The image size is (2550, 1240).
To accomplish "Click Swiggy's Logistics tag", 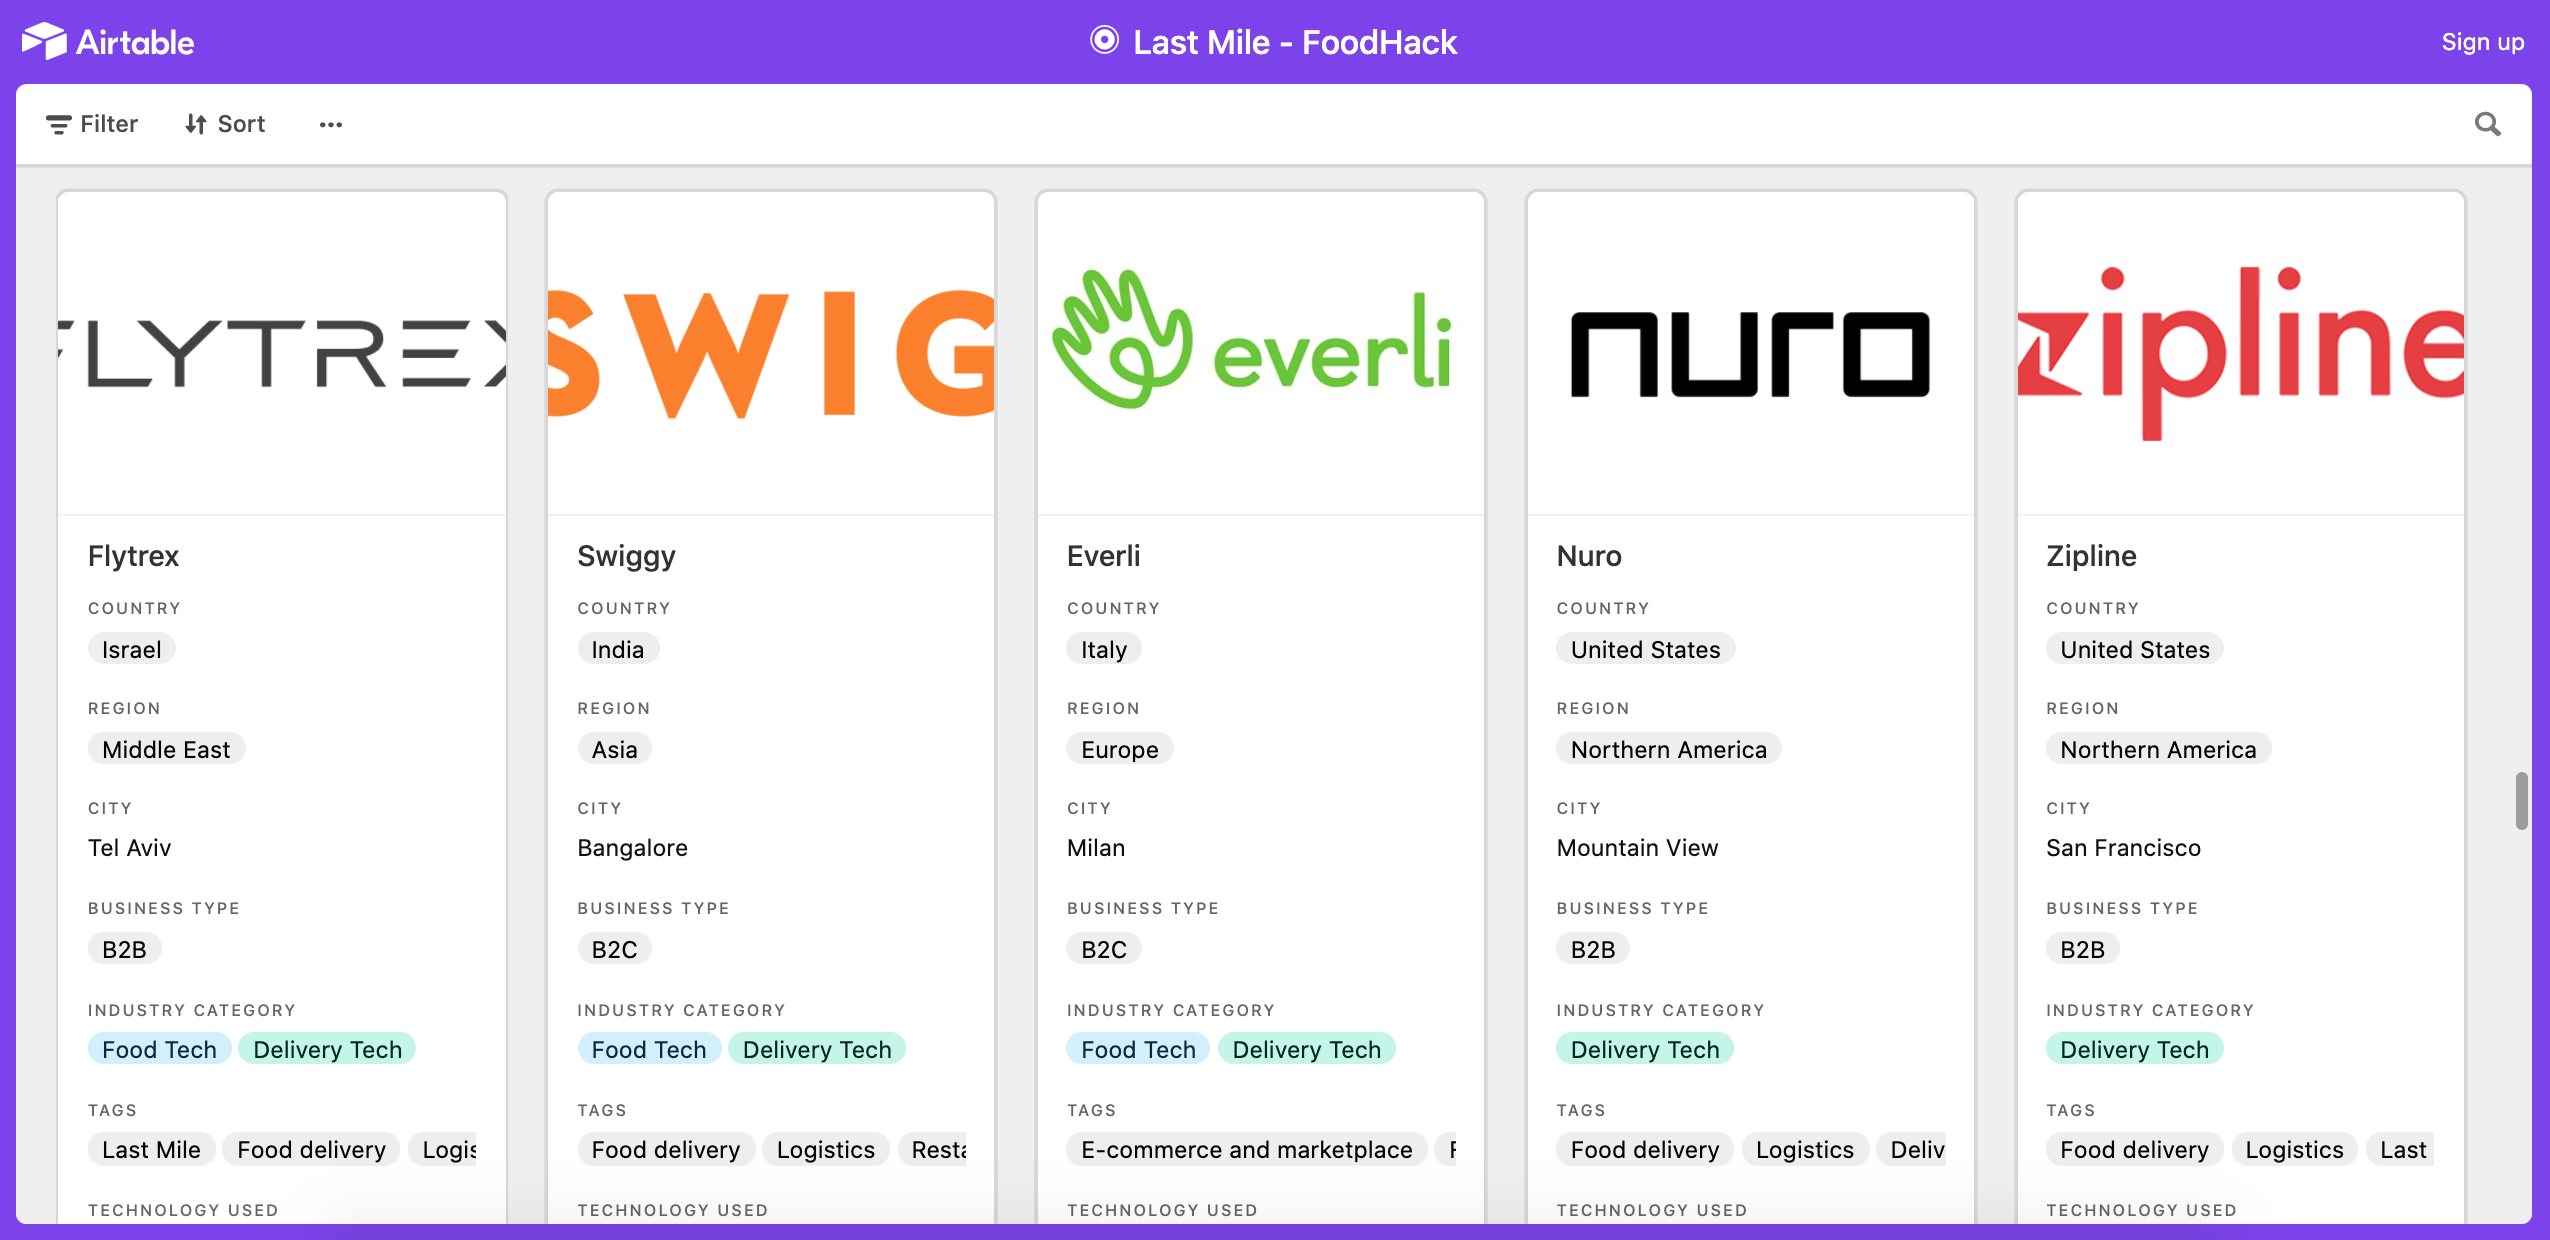I will pos(825,1149).
